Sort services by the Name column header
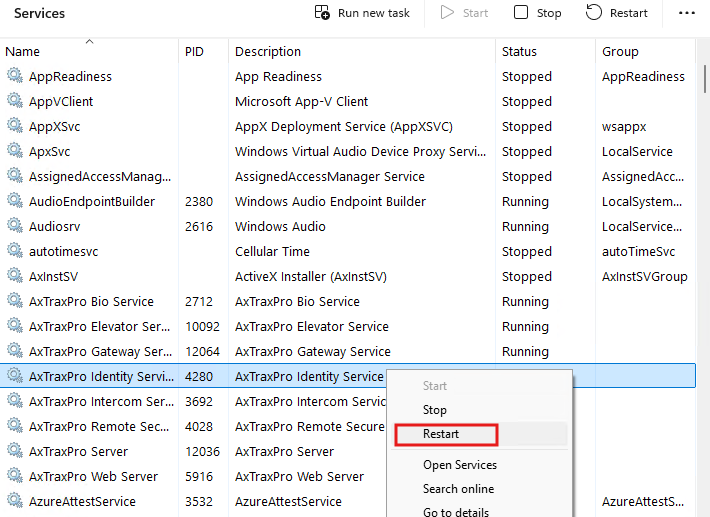 click(x=22, y=52)
